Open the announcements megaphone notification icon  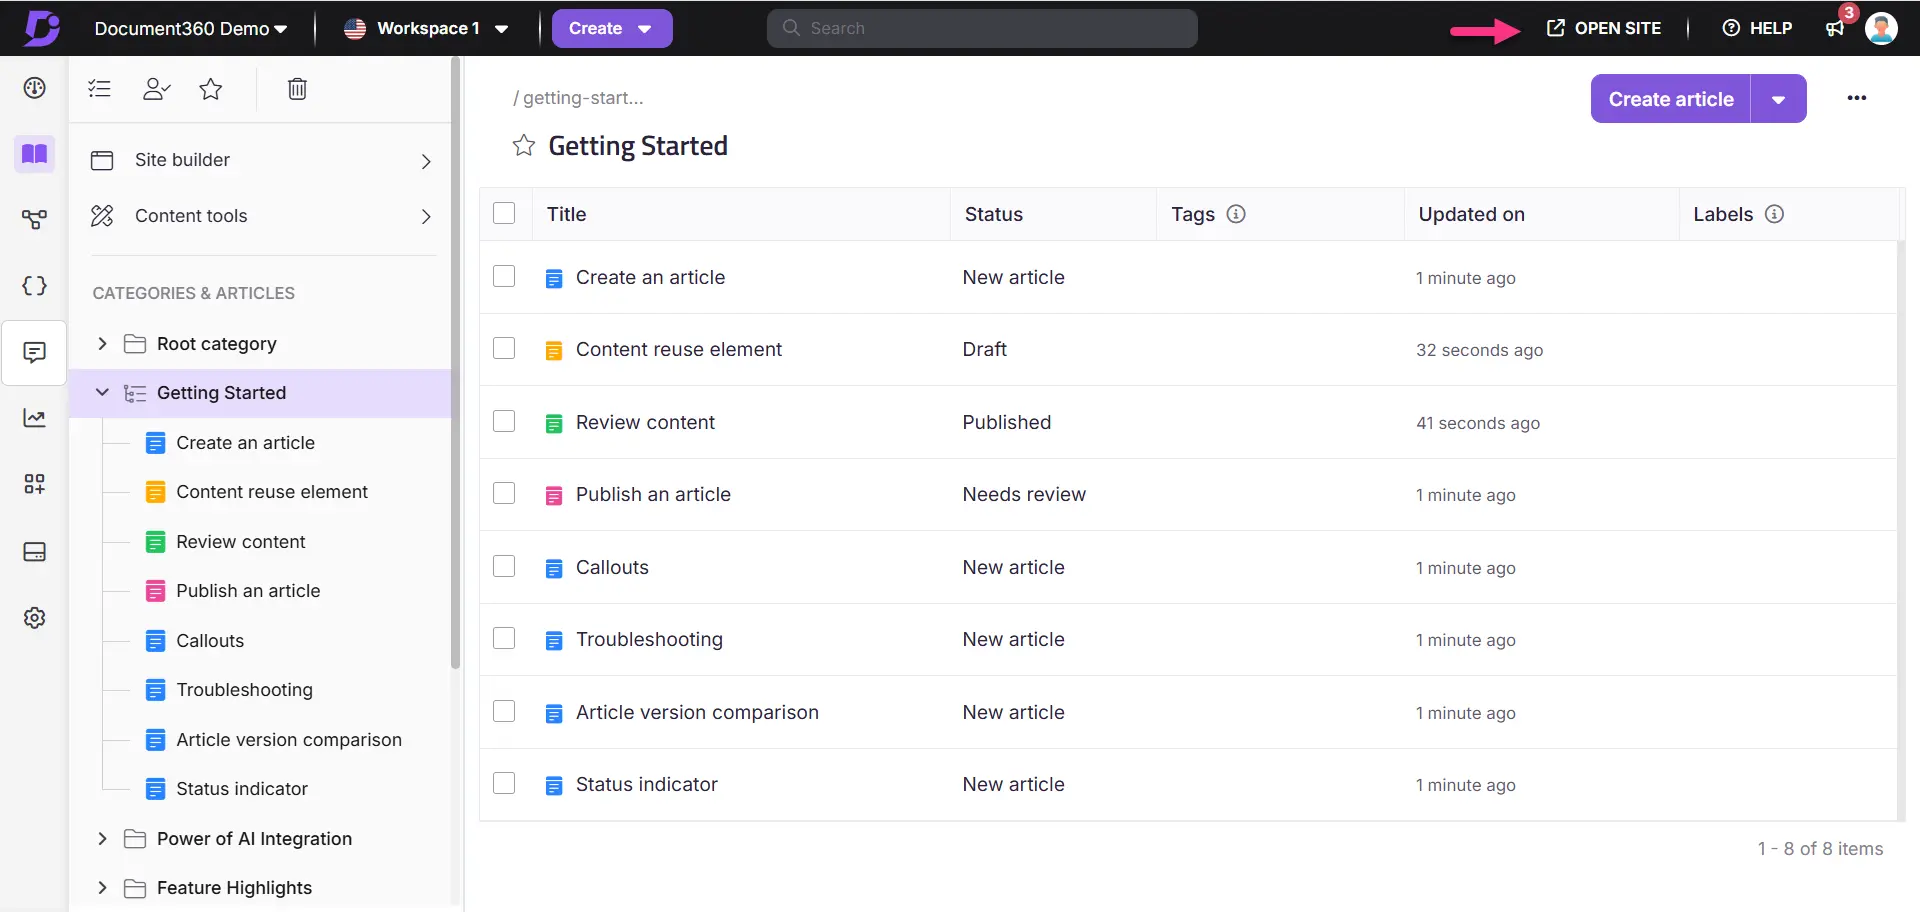[1835, 28]
